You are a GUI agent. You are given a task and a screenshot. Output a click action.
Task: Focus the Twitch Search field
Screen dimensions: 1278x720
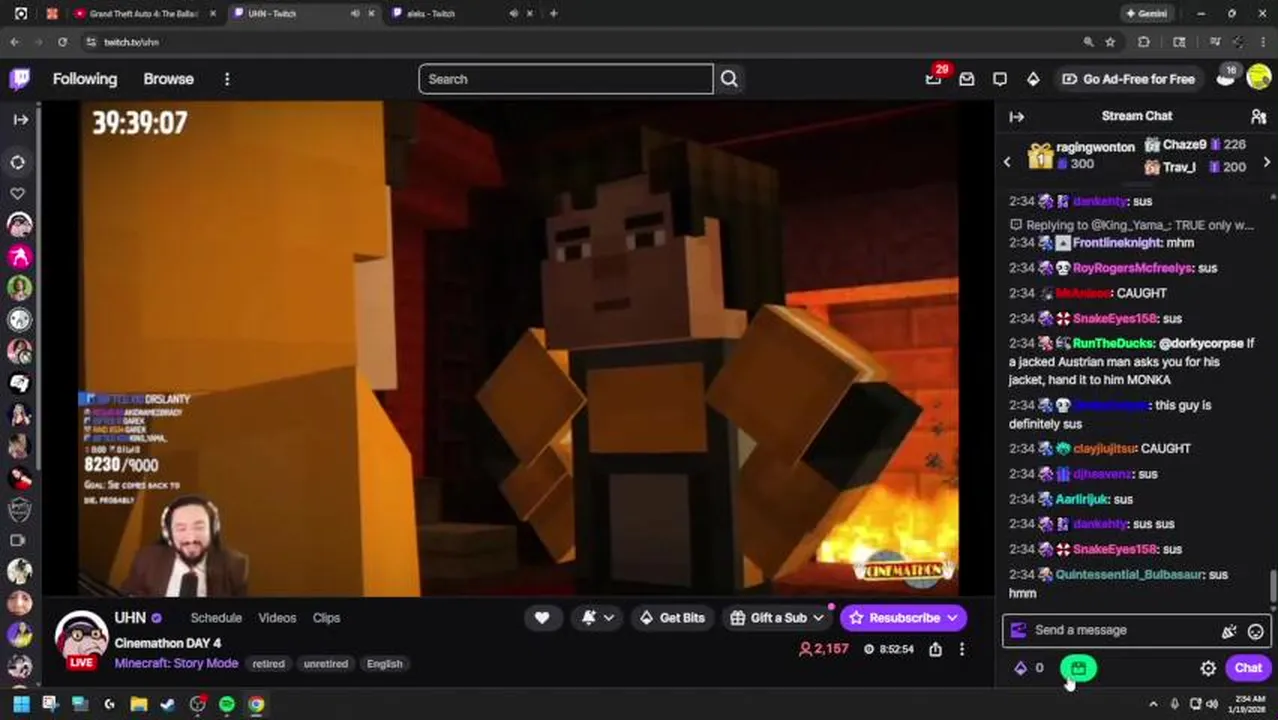tap(566, 79)
